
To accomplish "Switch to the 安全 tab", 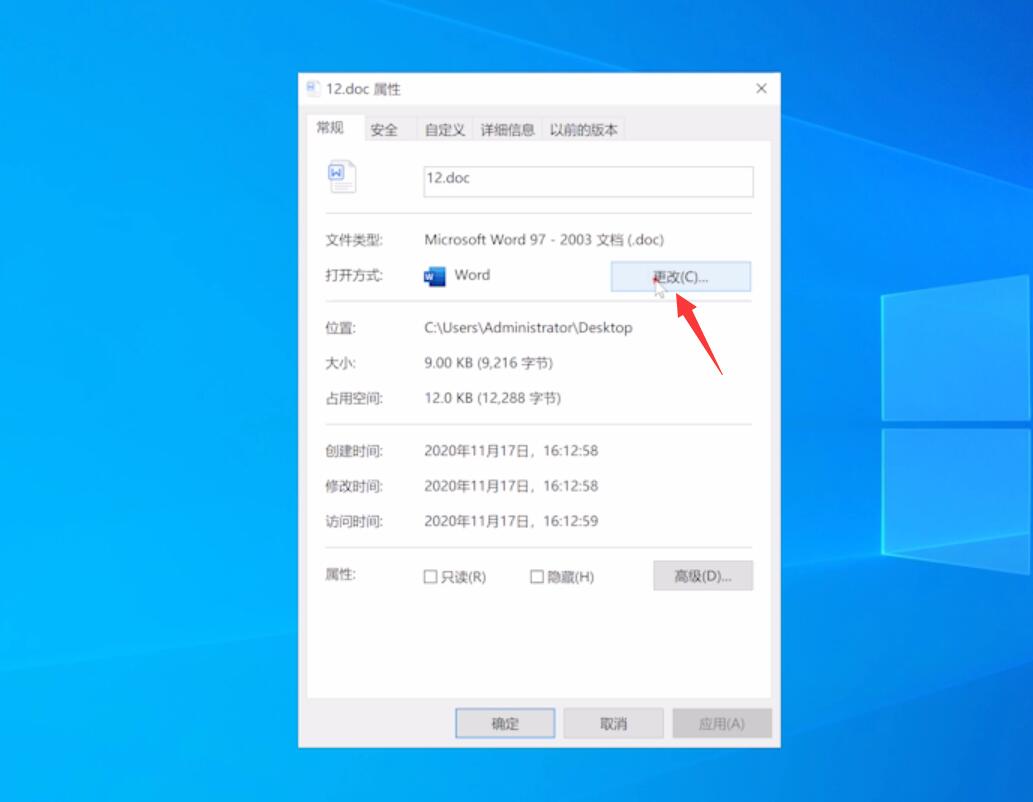I will click(385, 128).
